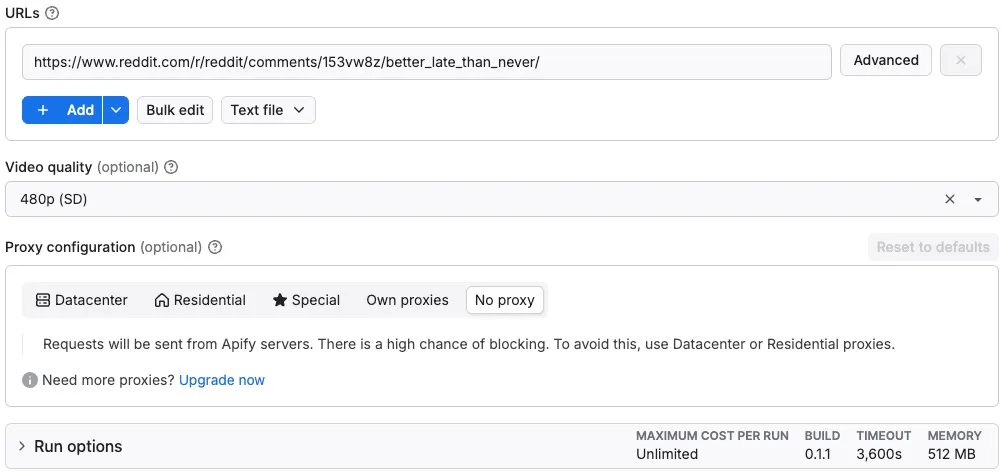This screenshot has height=475, width=1004.
Task: Select the Special proxy tab
Action: click(306, 300)
